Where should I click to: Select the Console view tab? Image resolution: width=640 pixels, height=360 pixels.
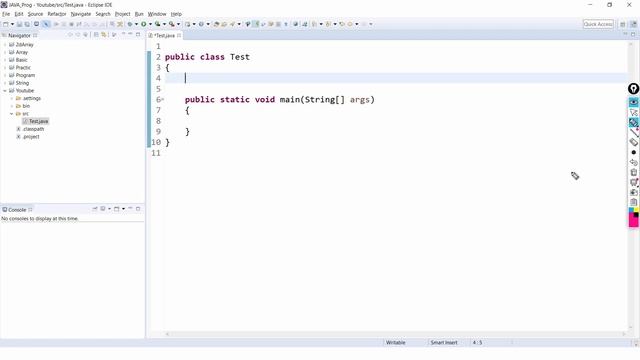coord(17,210)
